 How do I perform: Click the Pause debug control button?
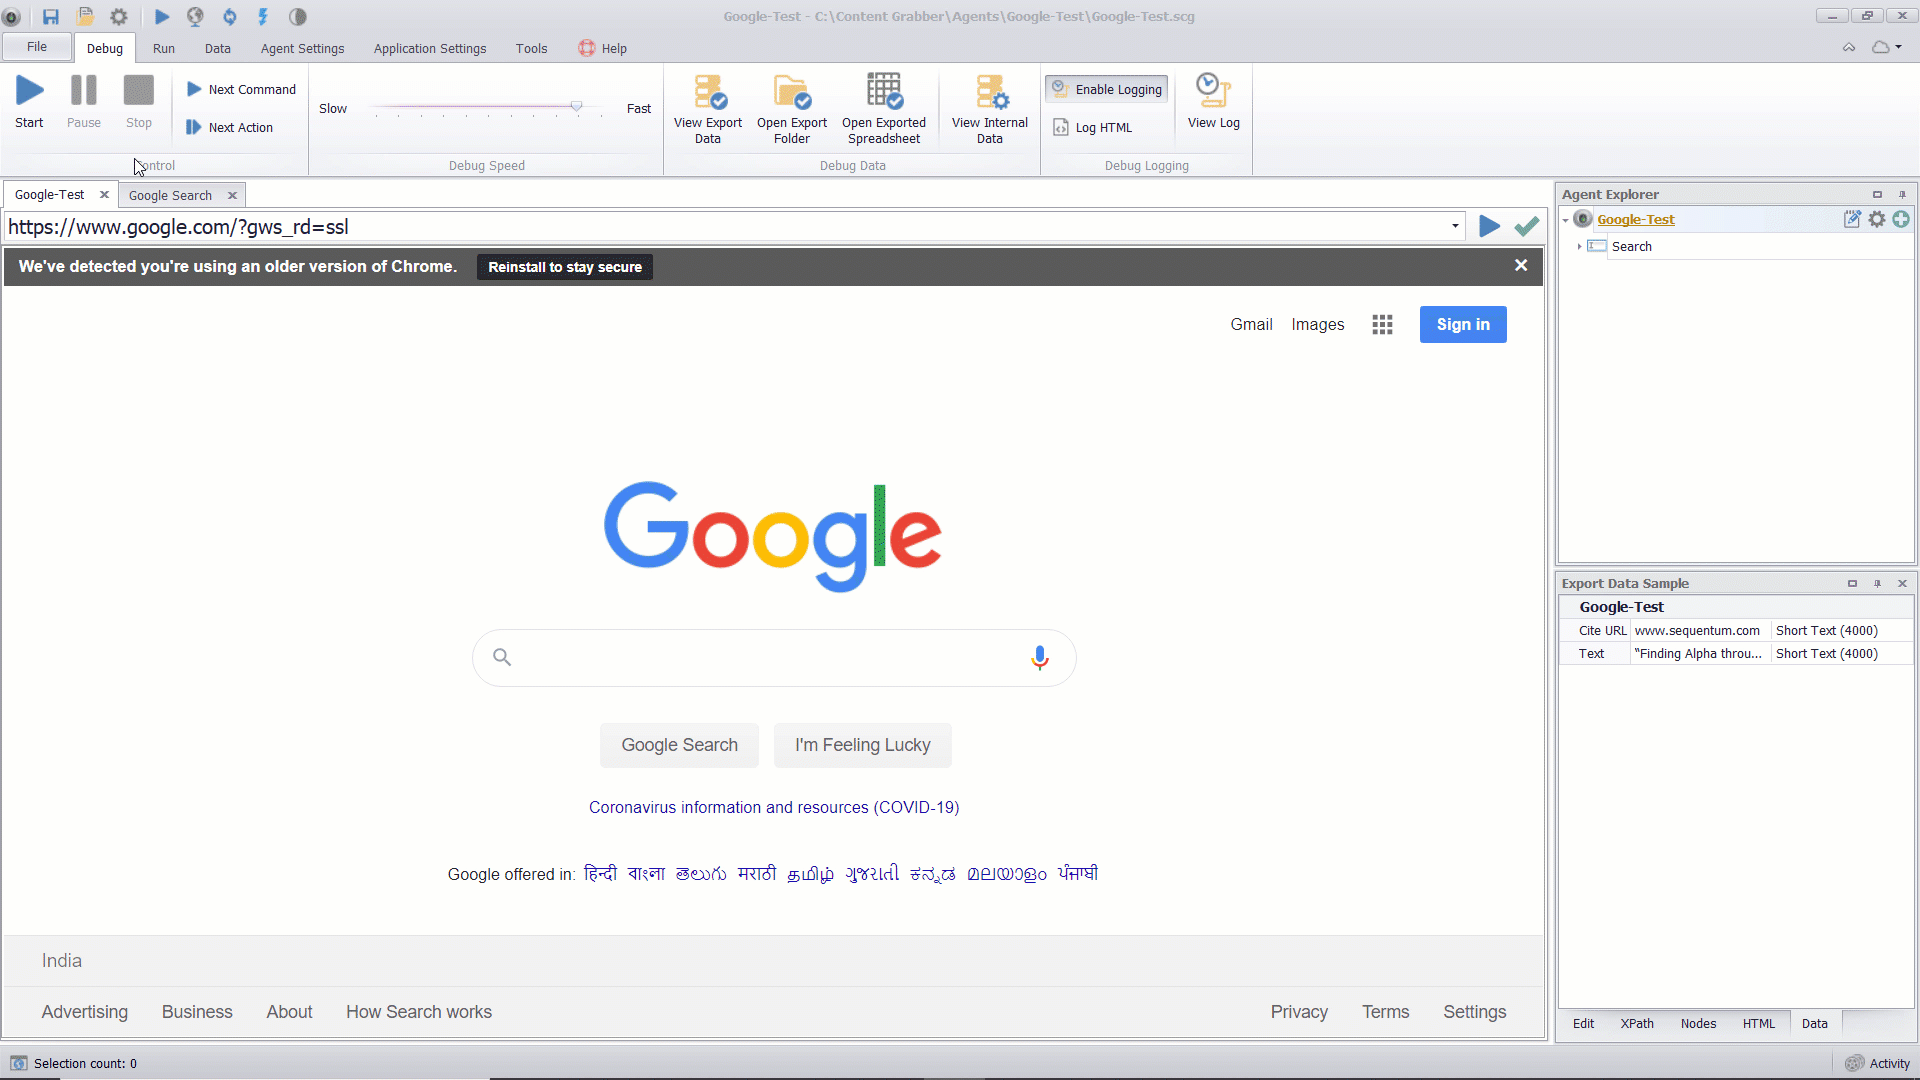click(x=83, y=99)
